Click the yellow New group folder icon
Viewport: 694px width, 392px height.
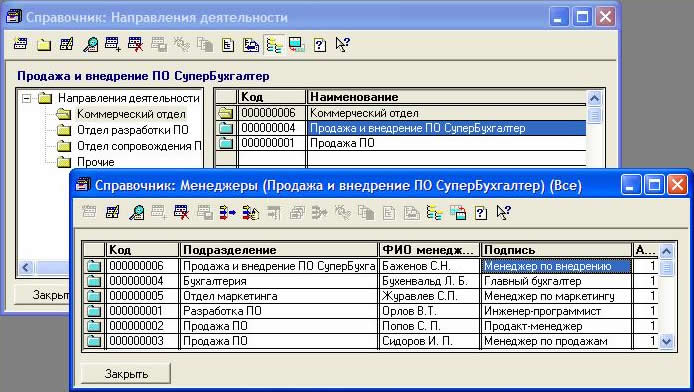[43, 44]
